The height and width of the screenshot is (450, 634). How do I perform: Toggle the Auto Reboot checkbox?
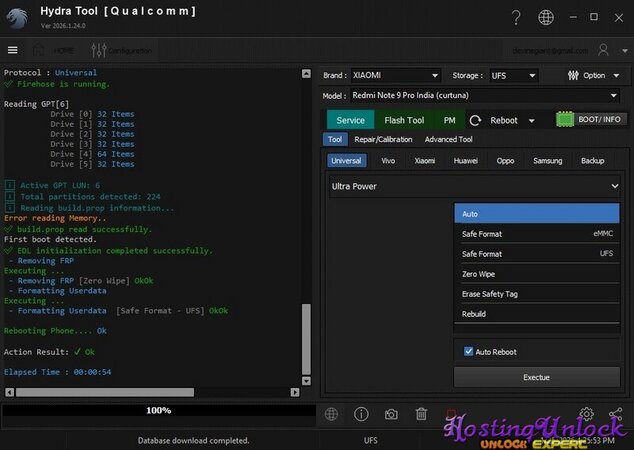point(469,352)
